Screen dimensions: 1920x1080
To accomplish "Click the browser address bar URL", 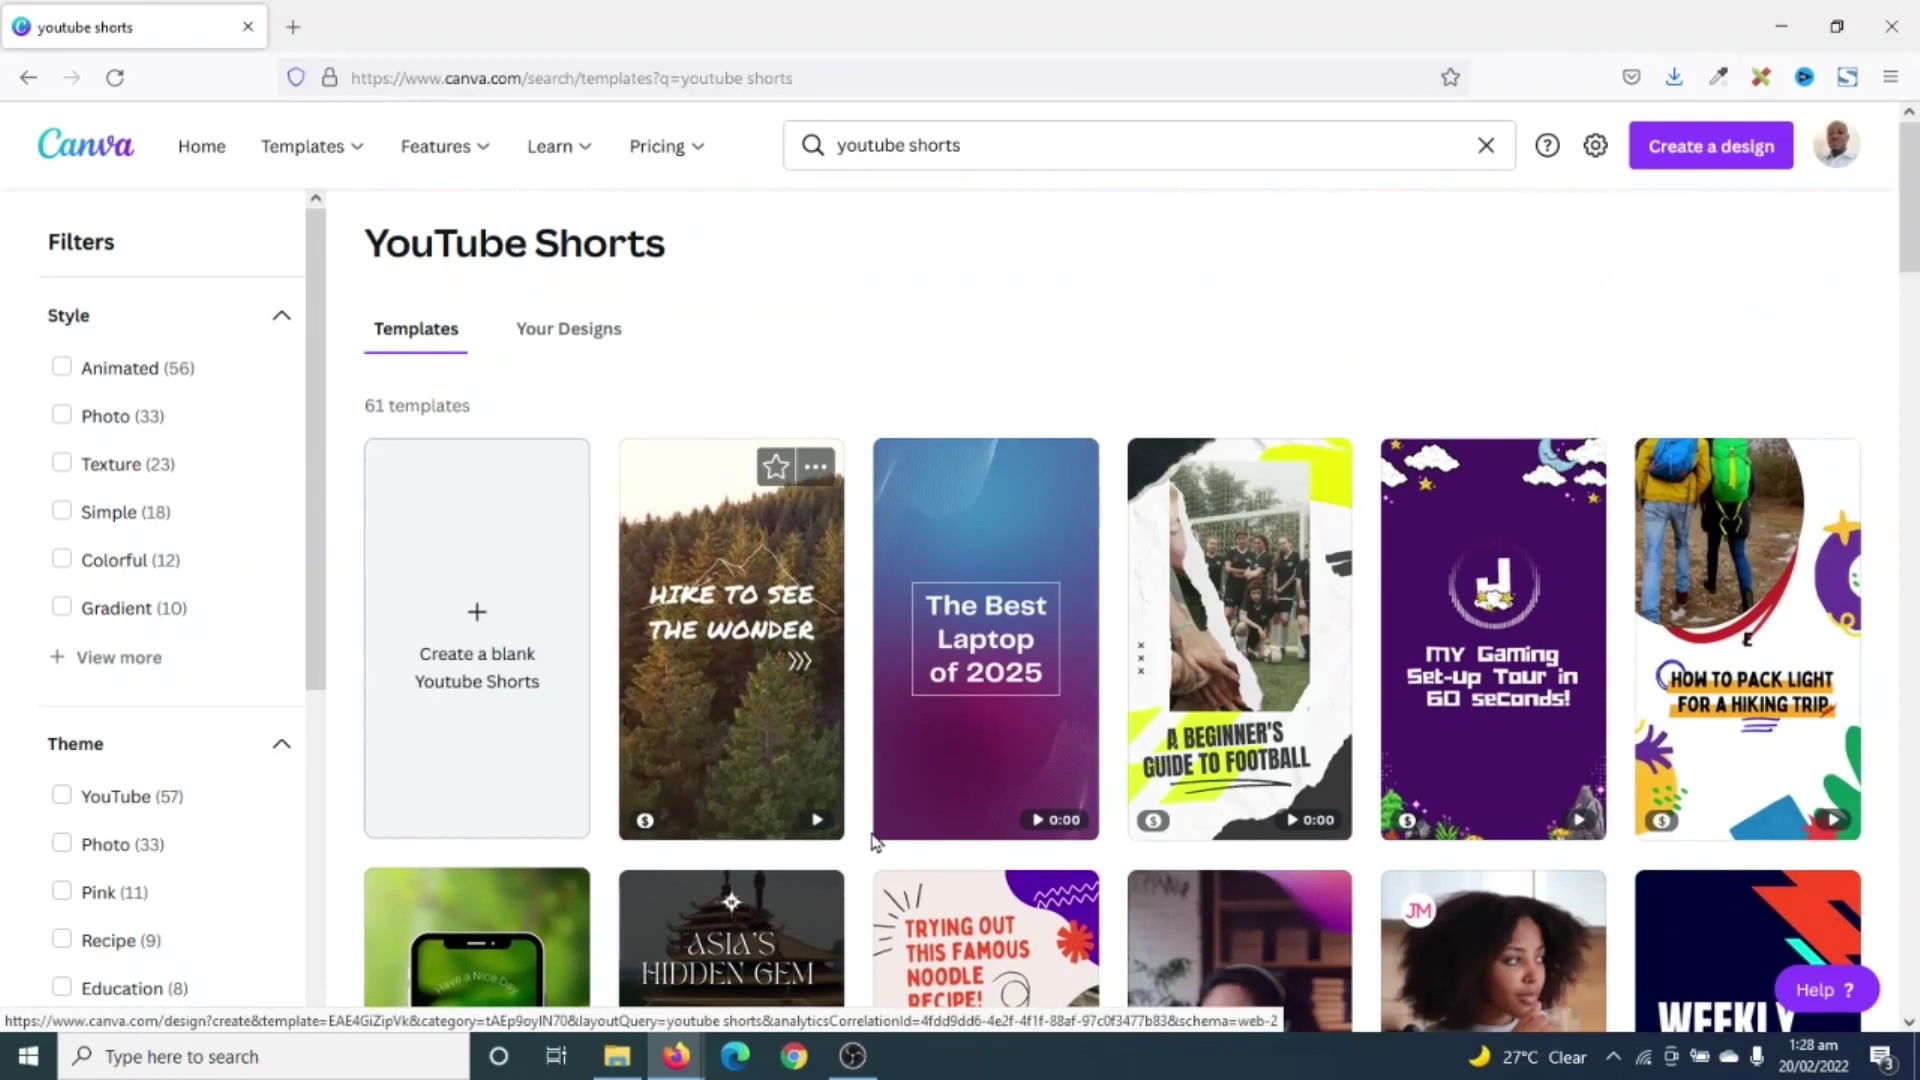I will point(571,78).
